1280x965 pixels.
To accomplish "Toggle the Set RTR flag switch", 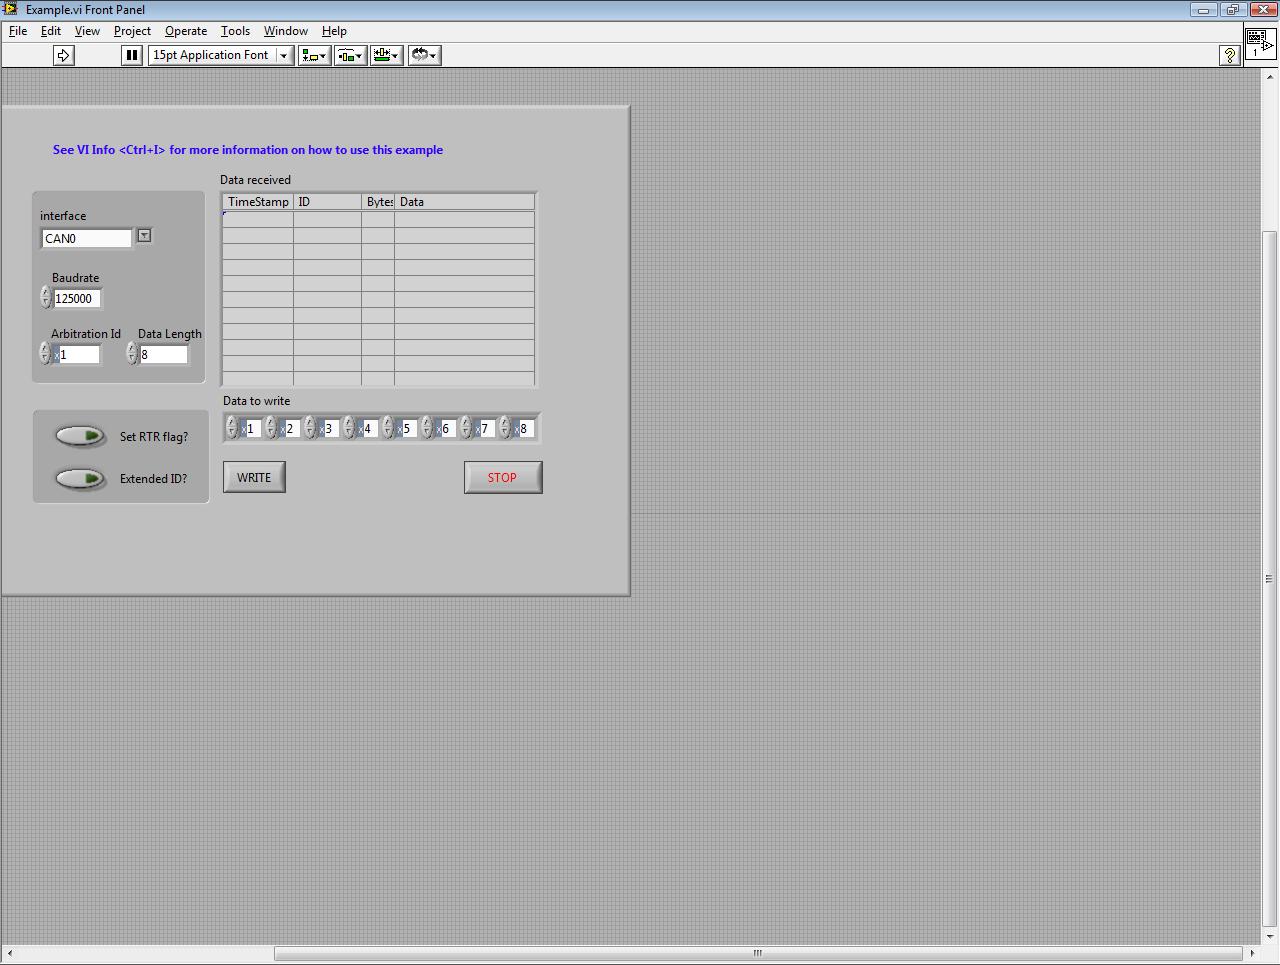I will [x=81, y=436].
